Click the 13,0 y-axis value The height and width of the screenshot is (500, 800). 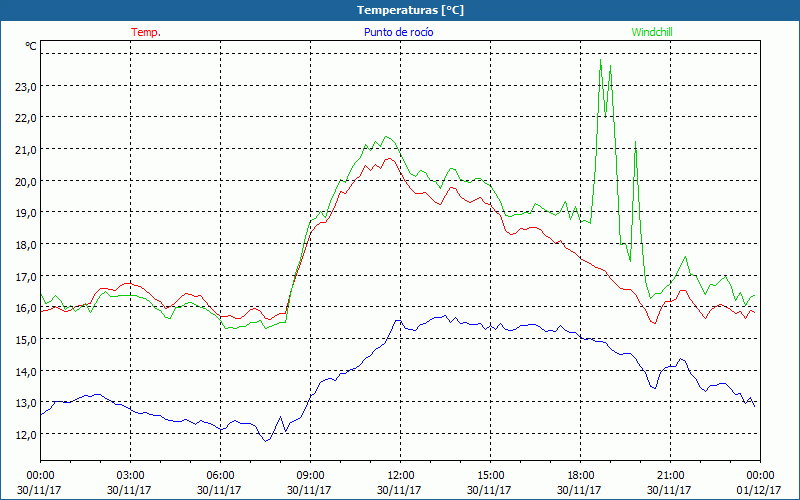[x=26, y=403]
